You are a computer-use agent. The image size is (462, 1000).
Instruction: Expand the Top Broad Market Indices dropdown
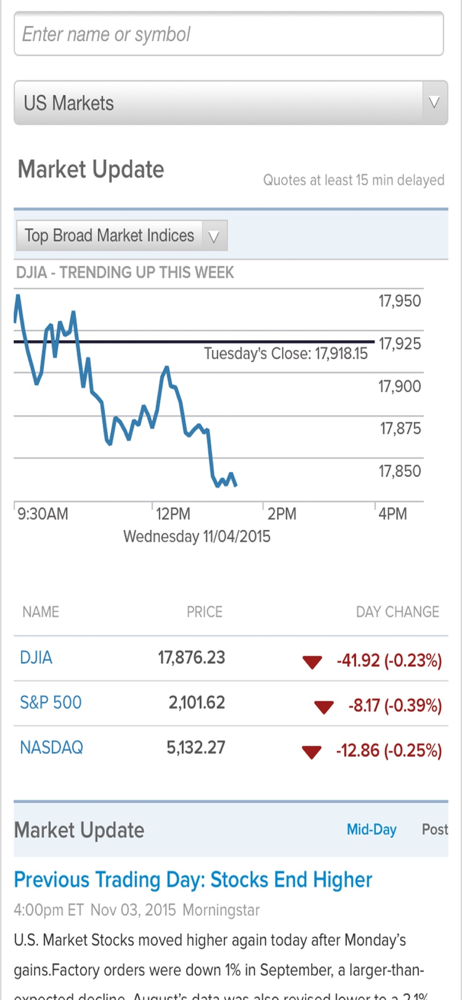coord(121,236)
